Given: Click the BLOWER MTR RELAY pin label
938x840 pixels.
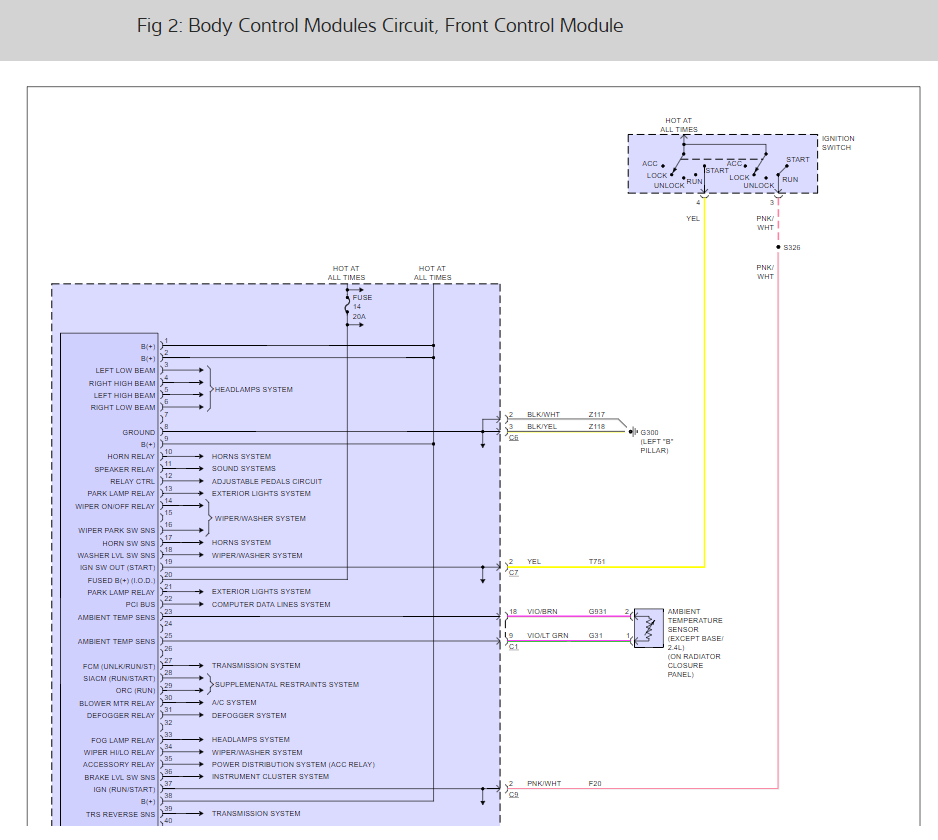Looking at the screenshot, I should [117, 704].
